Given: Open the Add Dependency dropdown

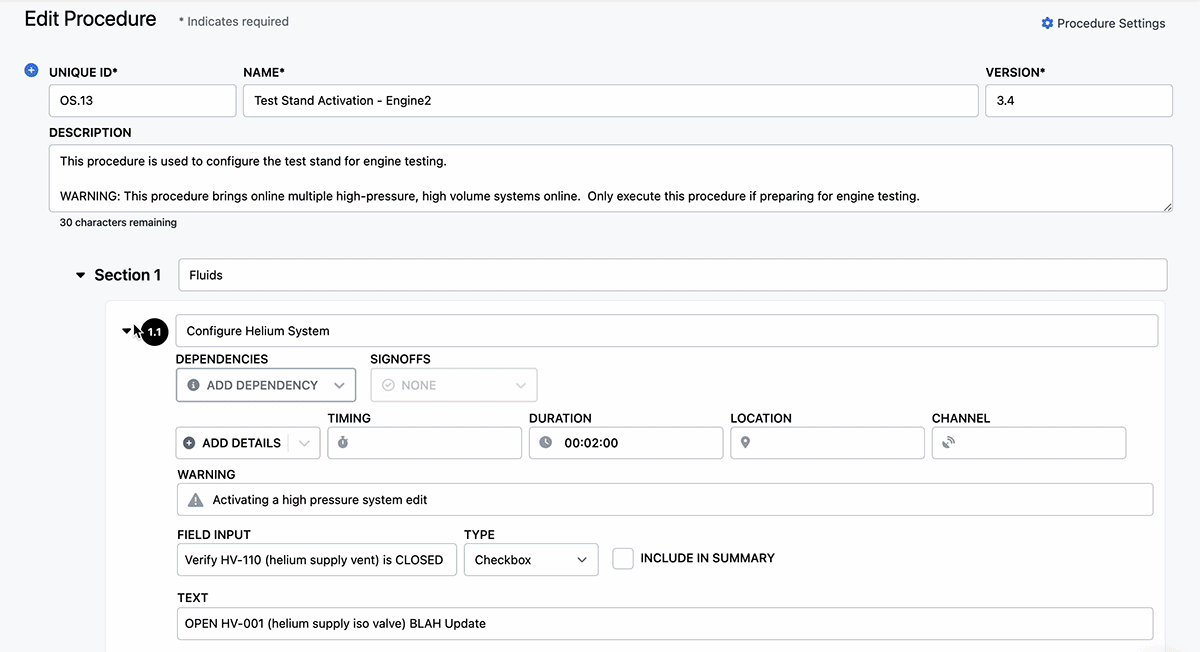Looking at the screenshot, I should [266, 385].
